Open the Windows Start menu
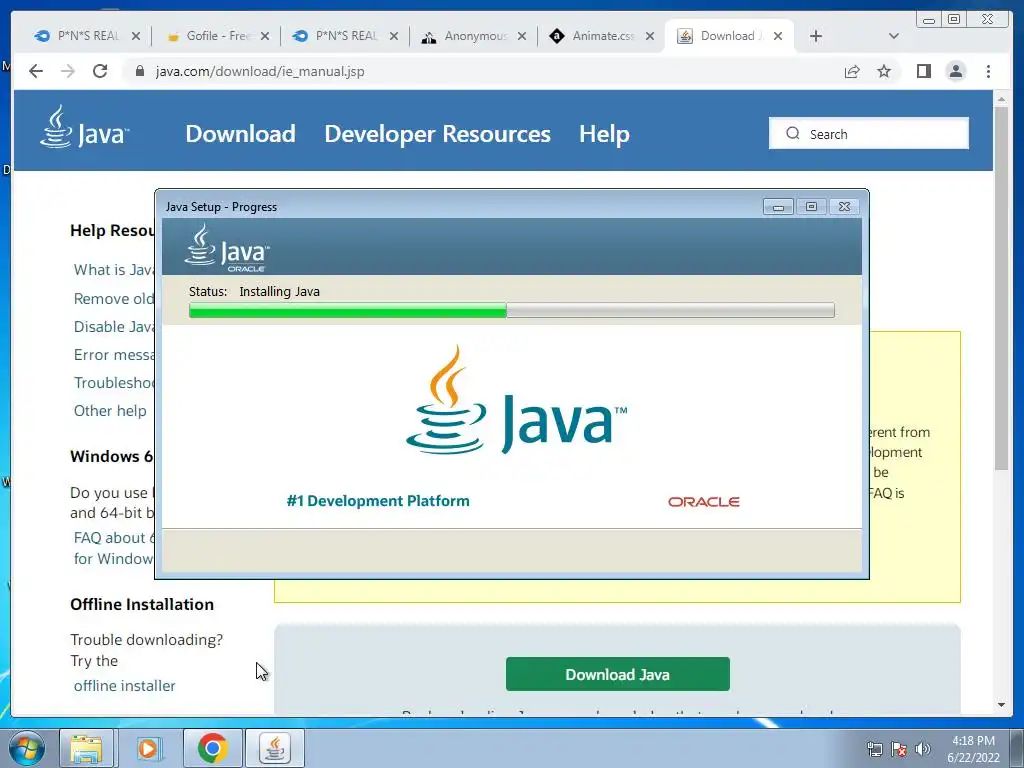This screenshot has width=1024, height=768. pyautogui.click(x=26, y=748)
